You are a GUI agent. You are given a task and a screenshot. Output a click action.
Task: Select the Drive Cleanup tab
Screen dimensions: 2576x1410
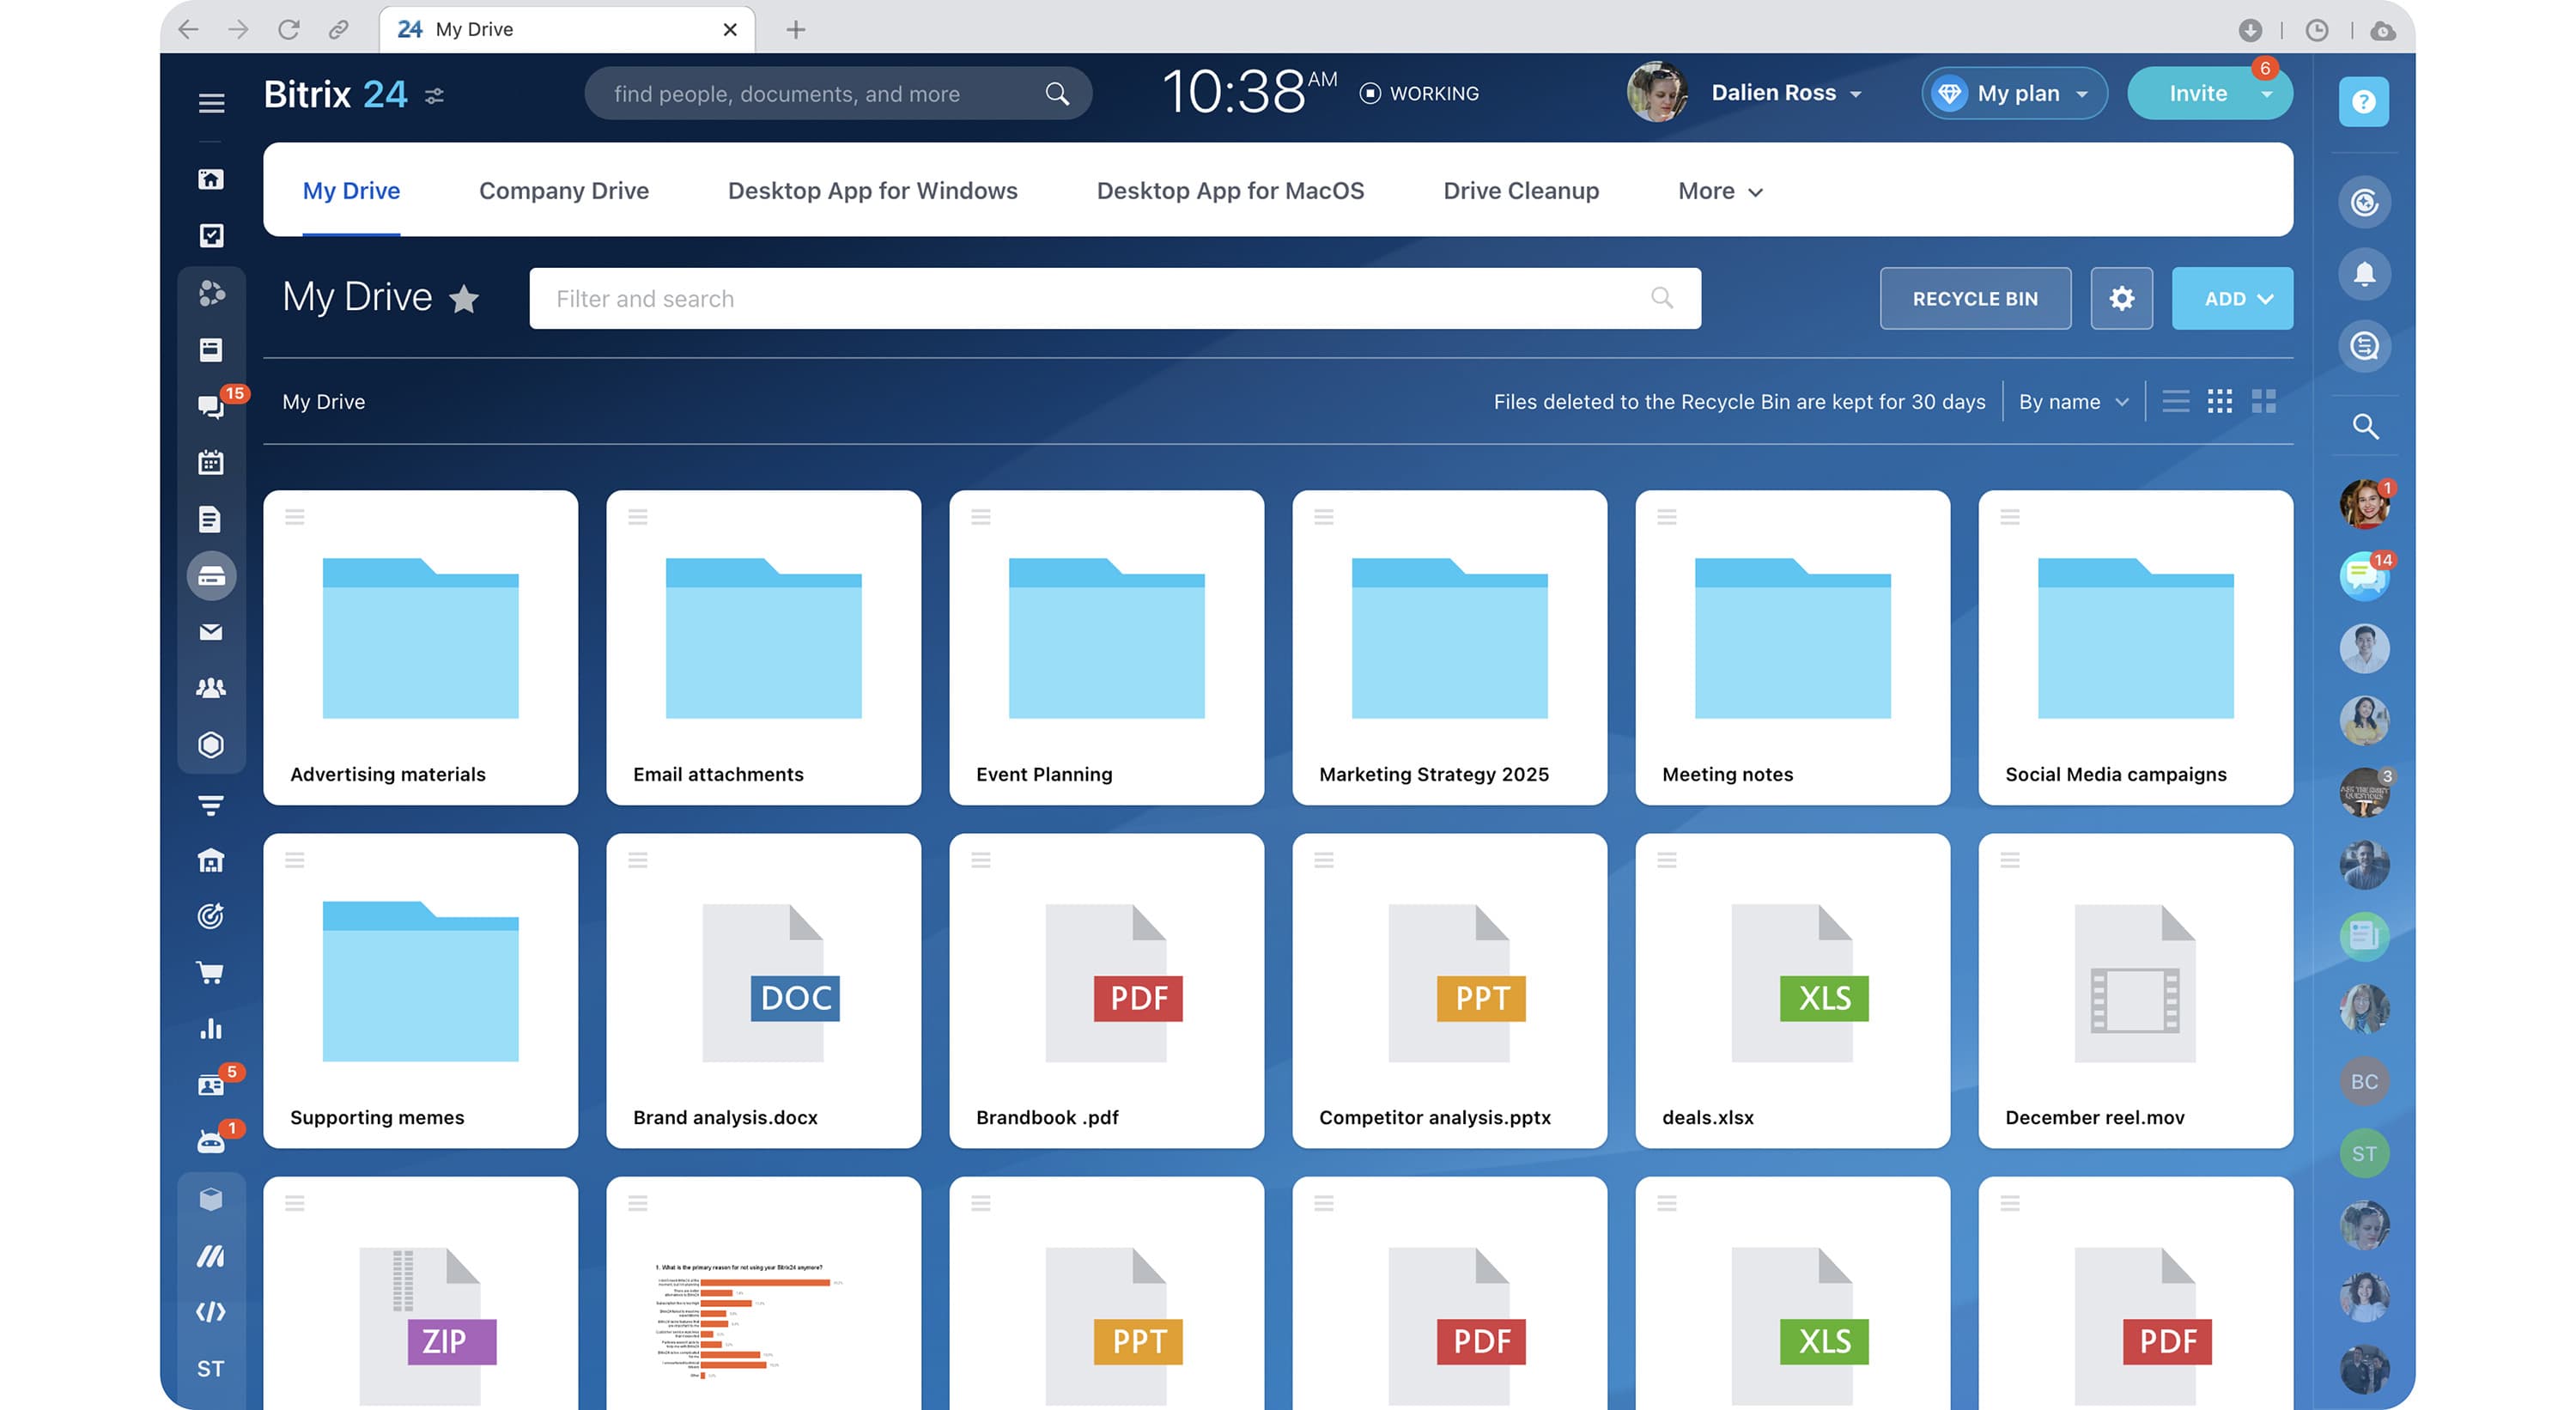[1520, 190]
